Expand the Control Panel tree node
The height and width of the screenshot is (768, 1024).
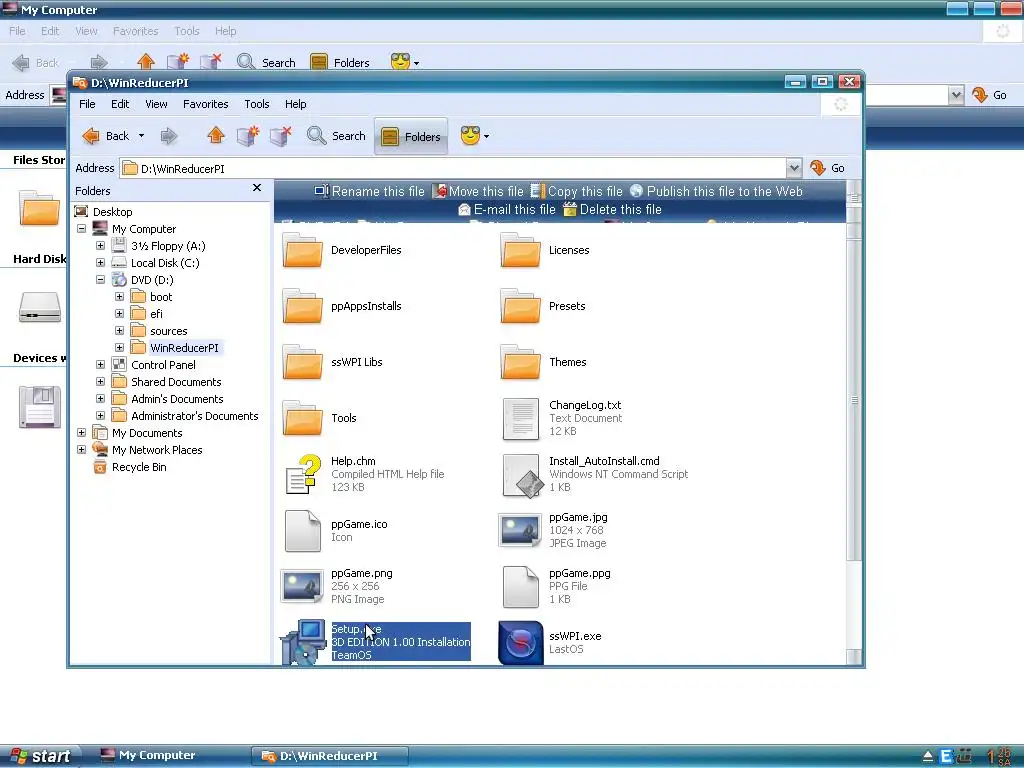point(101,364)
